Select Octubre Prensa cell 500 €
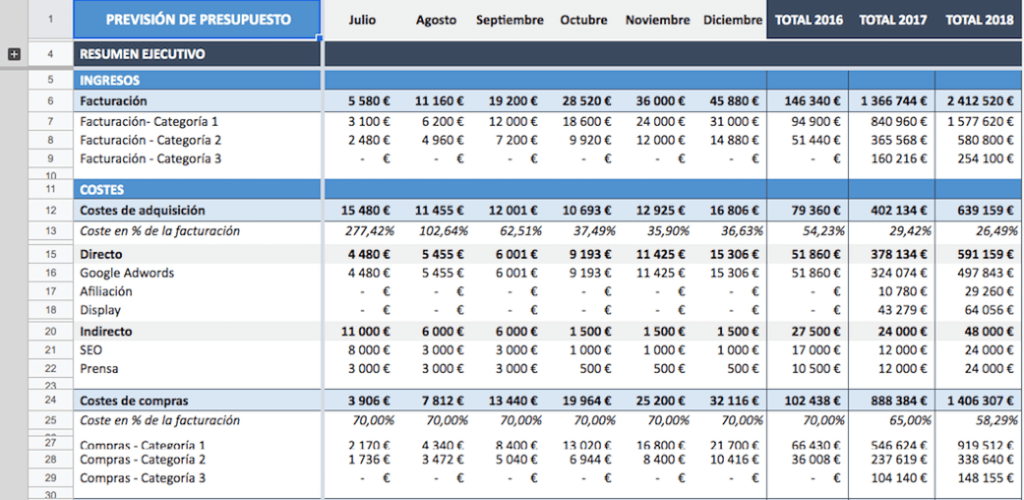Image resolution: width=1024 pixels, height=500 pixels. [x=594, y=369]
